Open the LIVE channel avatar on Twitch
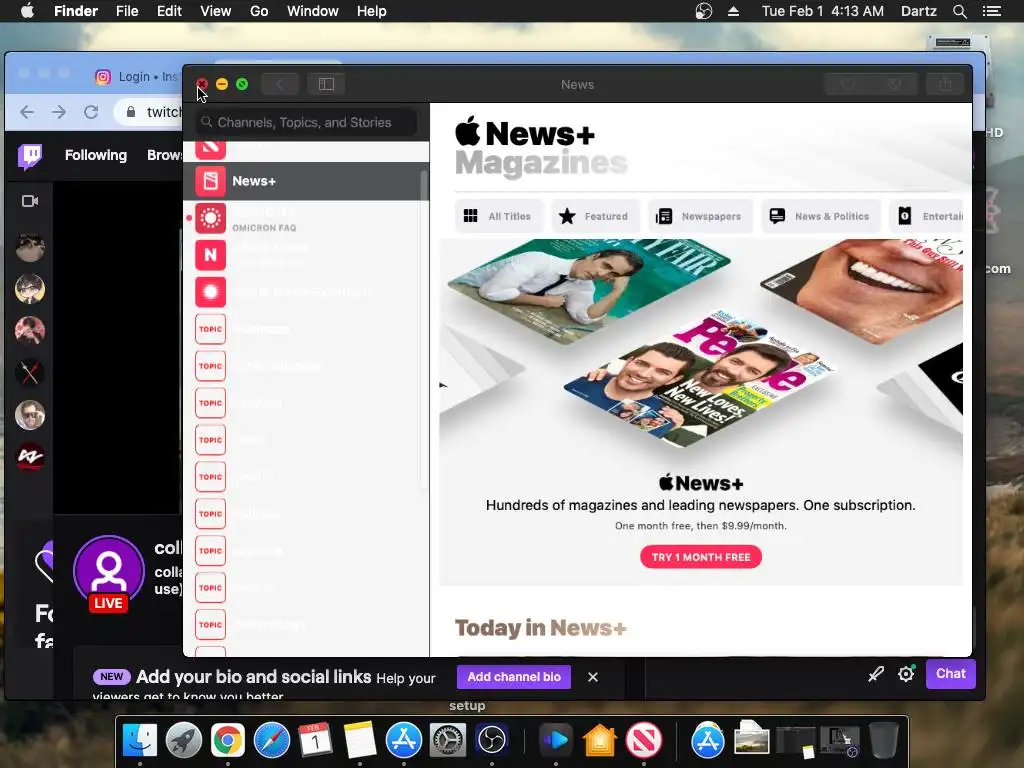Screen dimensions: 1024x768 point(108,573)
